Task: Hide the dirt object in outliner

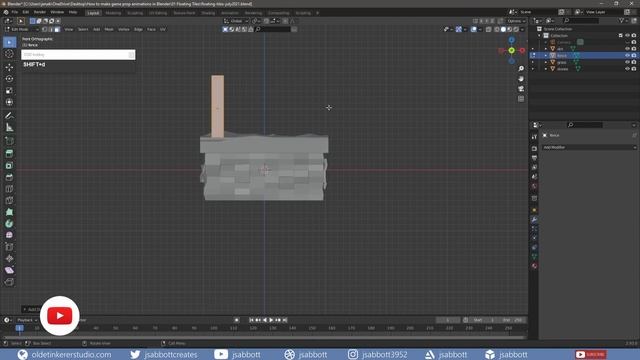Action: 627,49
